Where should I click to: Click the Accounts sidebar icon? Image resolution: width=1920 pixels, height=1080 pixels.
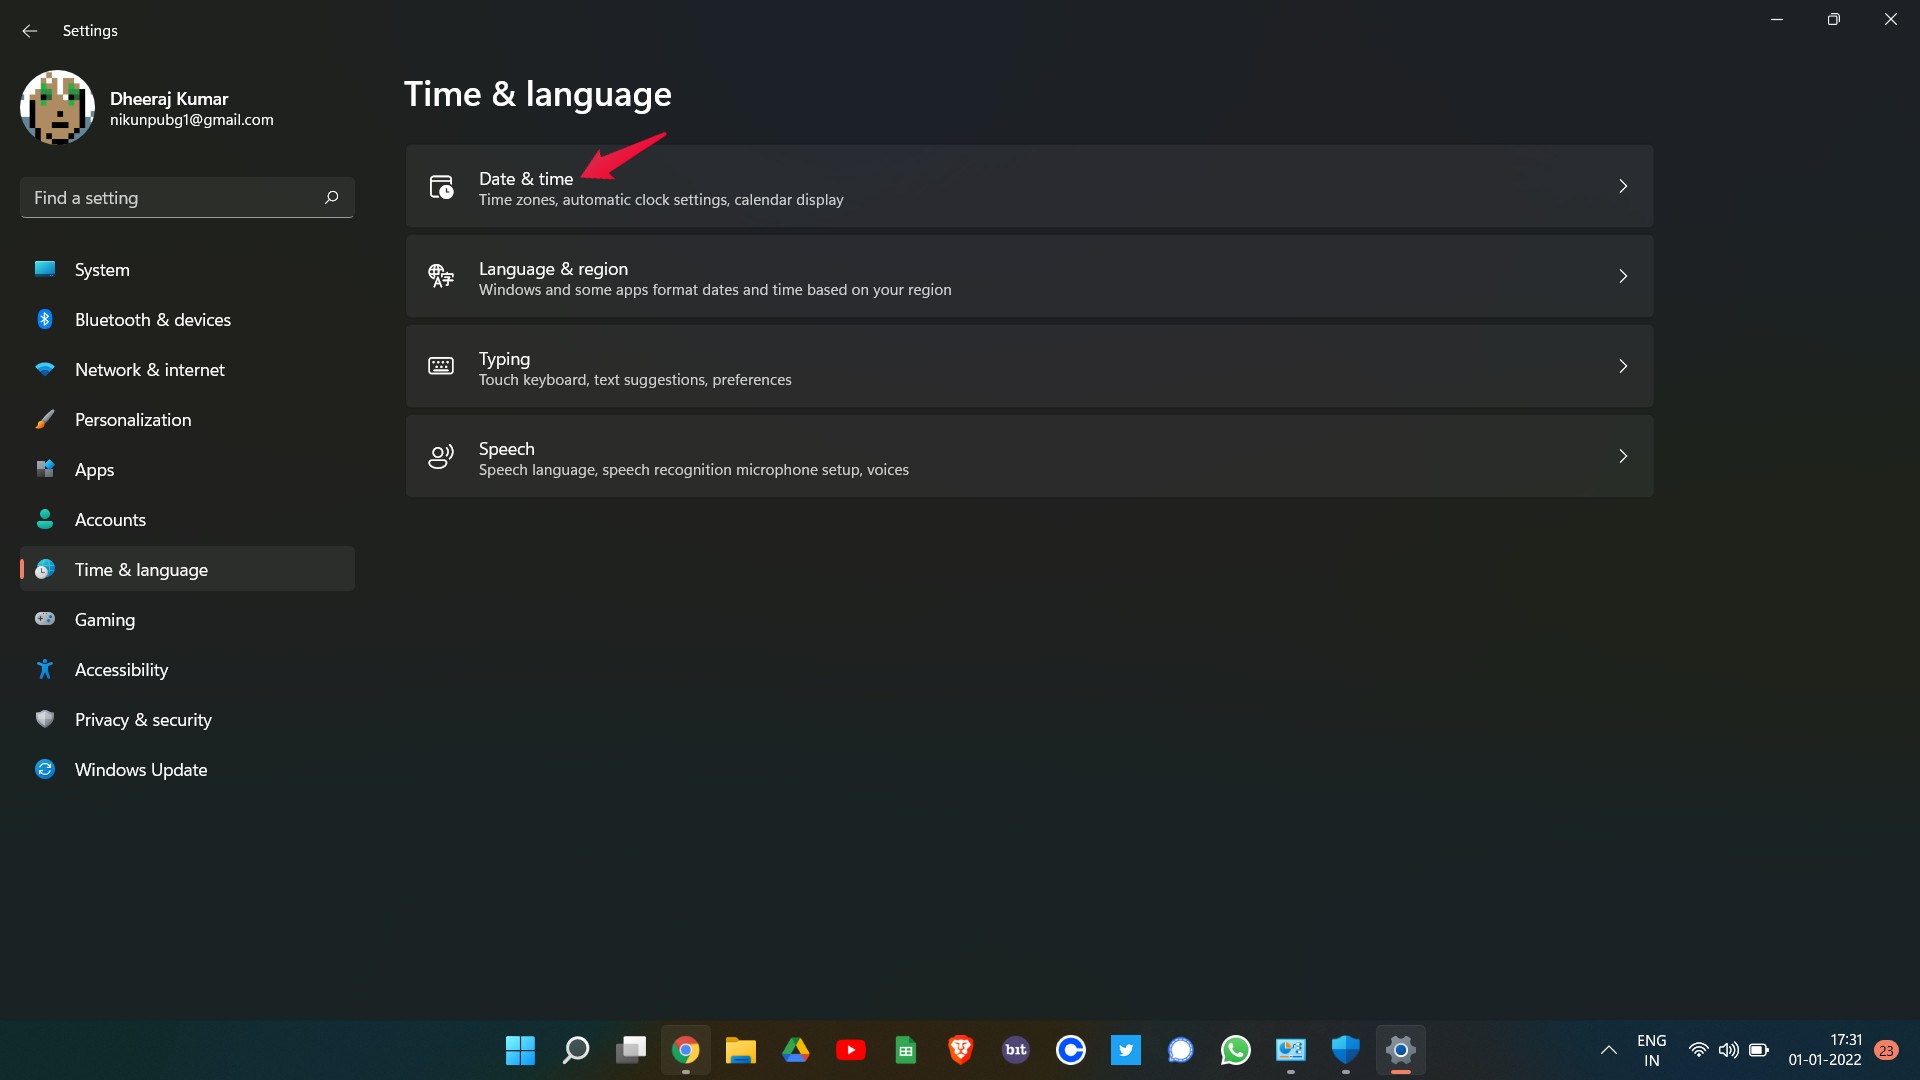[x=45, y=518]
